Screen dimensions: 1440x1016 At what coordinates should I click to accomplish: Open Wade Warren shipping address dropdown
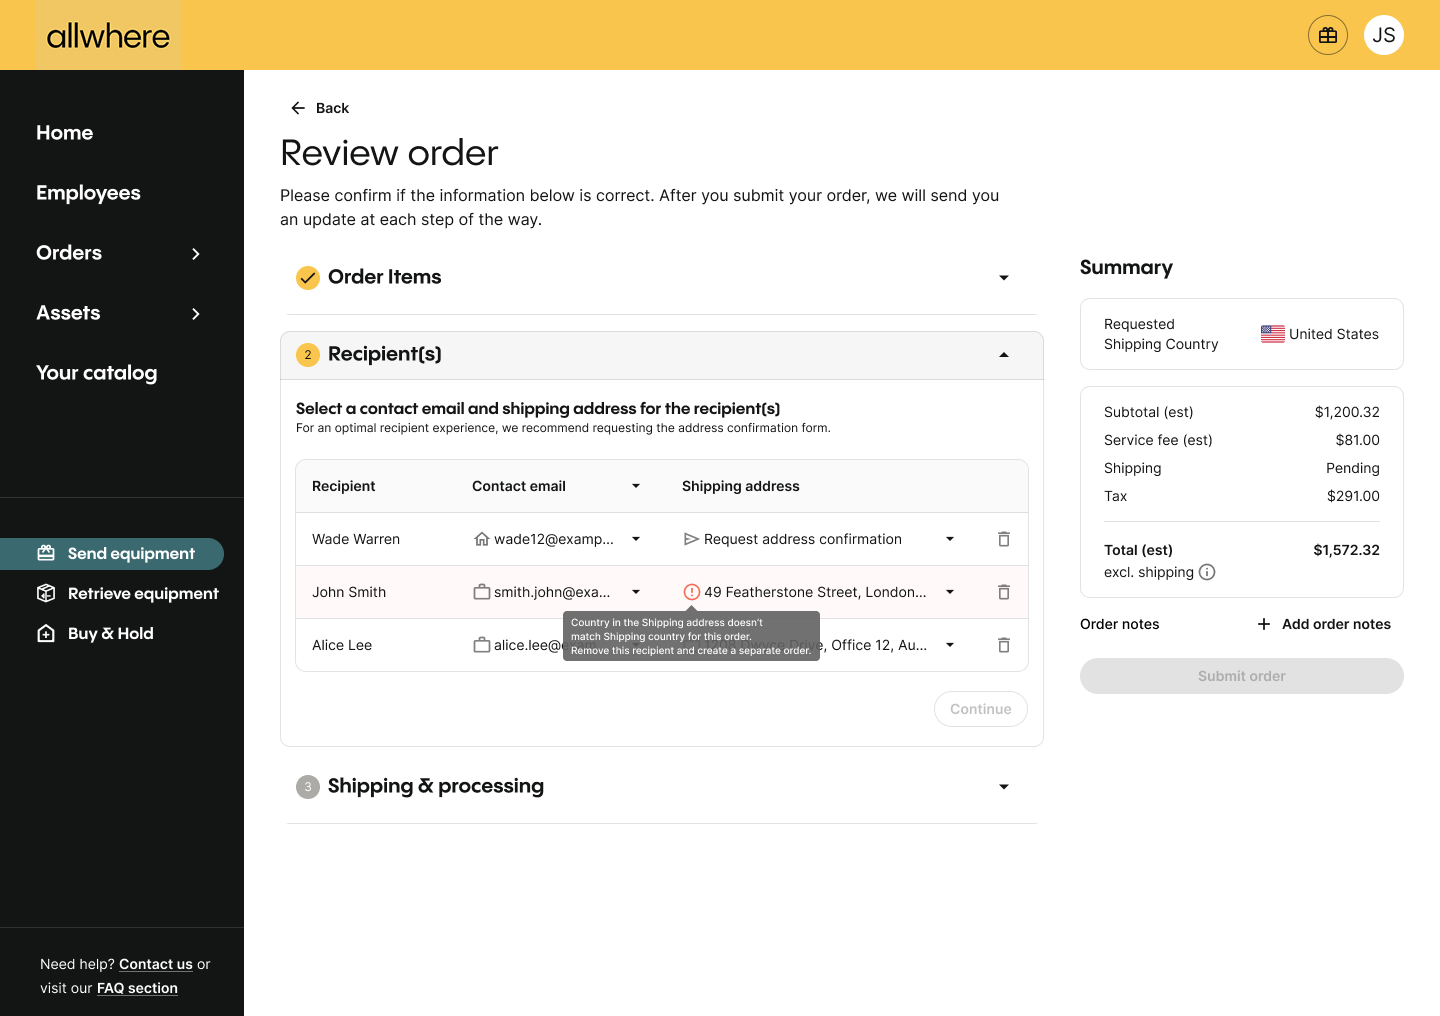950,539
